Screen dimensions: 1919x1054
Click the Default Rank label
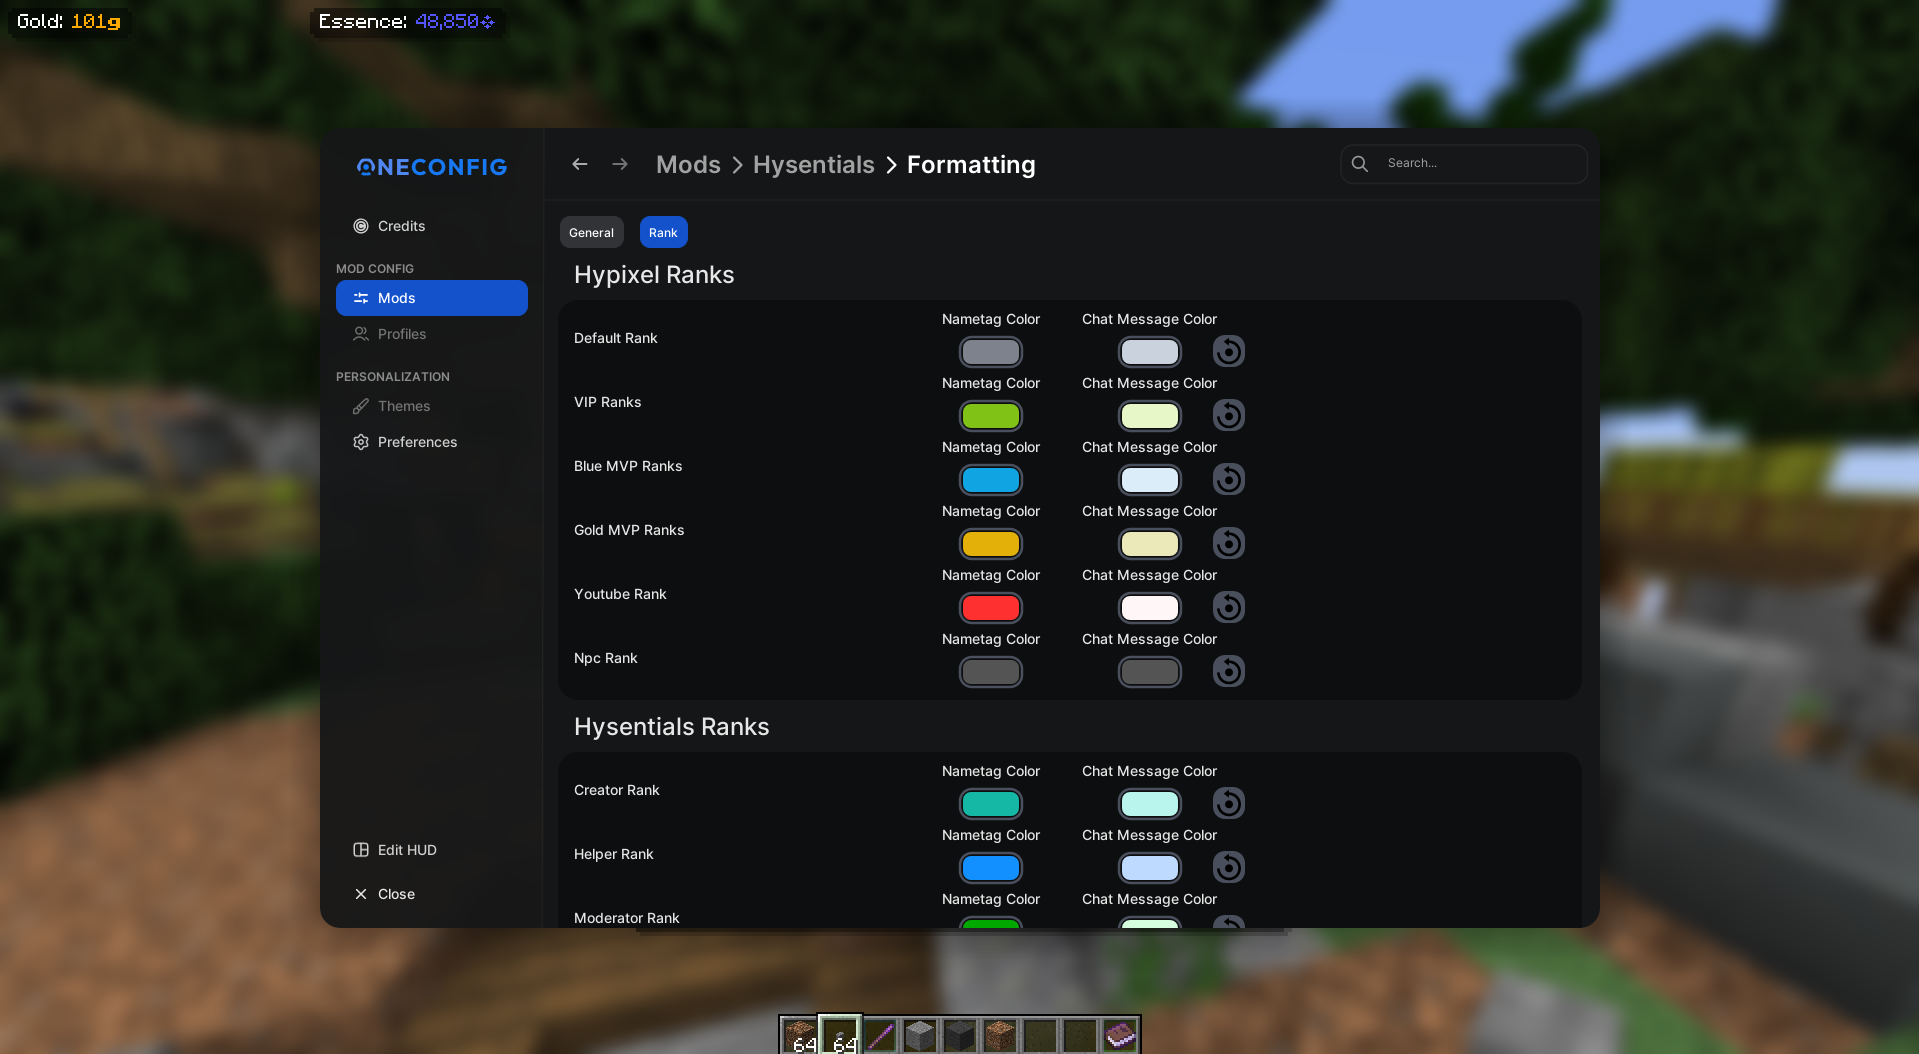tap(615, 338)
